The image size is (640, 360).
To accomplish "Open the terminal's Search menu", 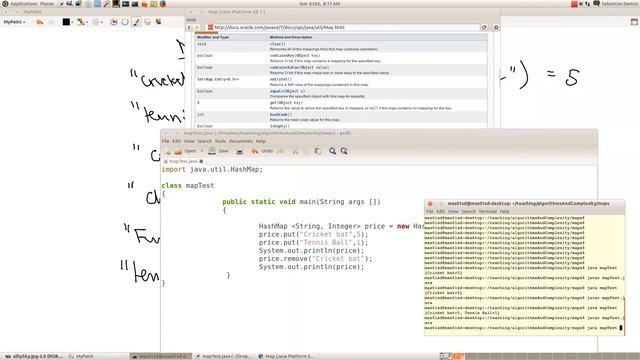I will (469, 211).
